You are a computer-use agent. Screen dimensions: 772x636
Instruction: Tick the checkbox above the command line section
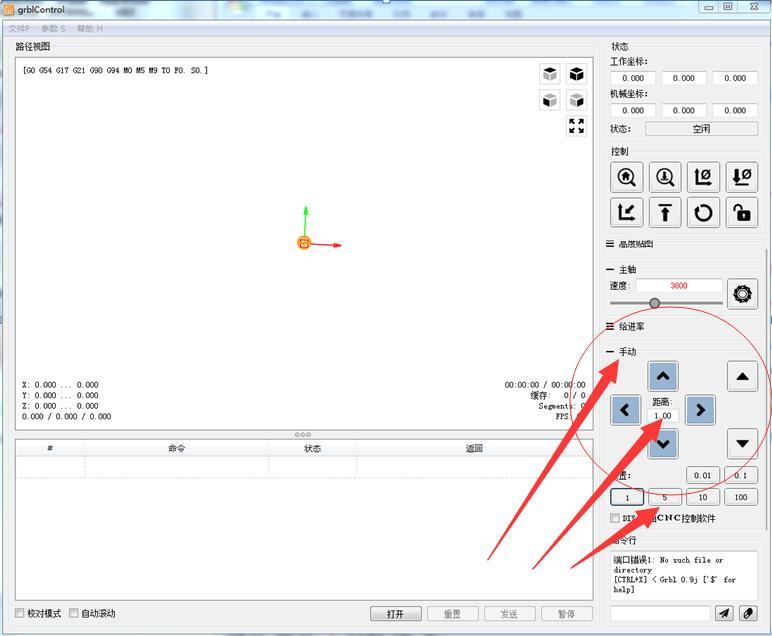[x=615, y=518]
